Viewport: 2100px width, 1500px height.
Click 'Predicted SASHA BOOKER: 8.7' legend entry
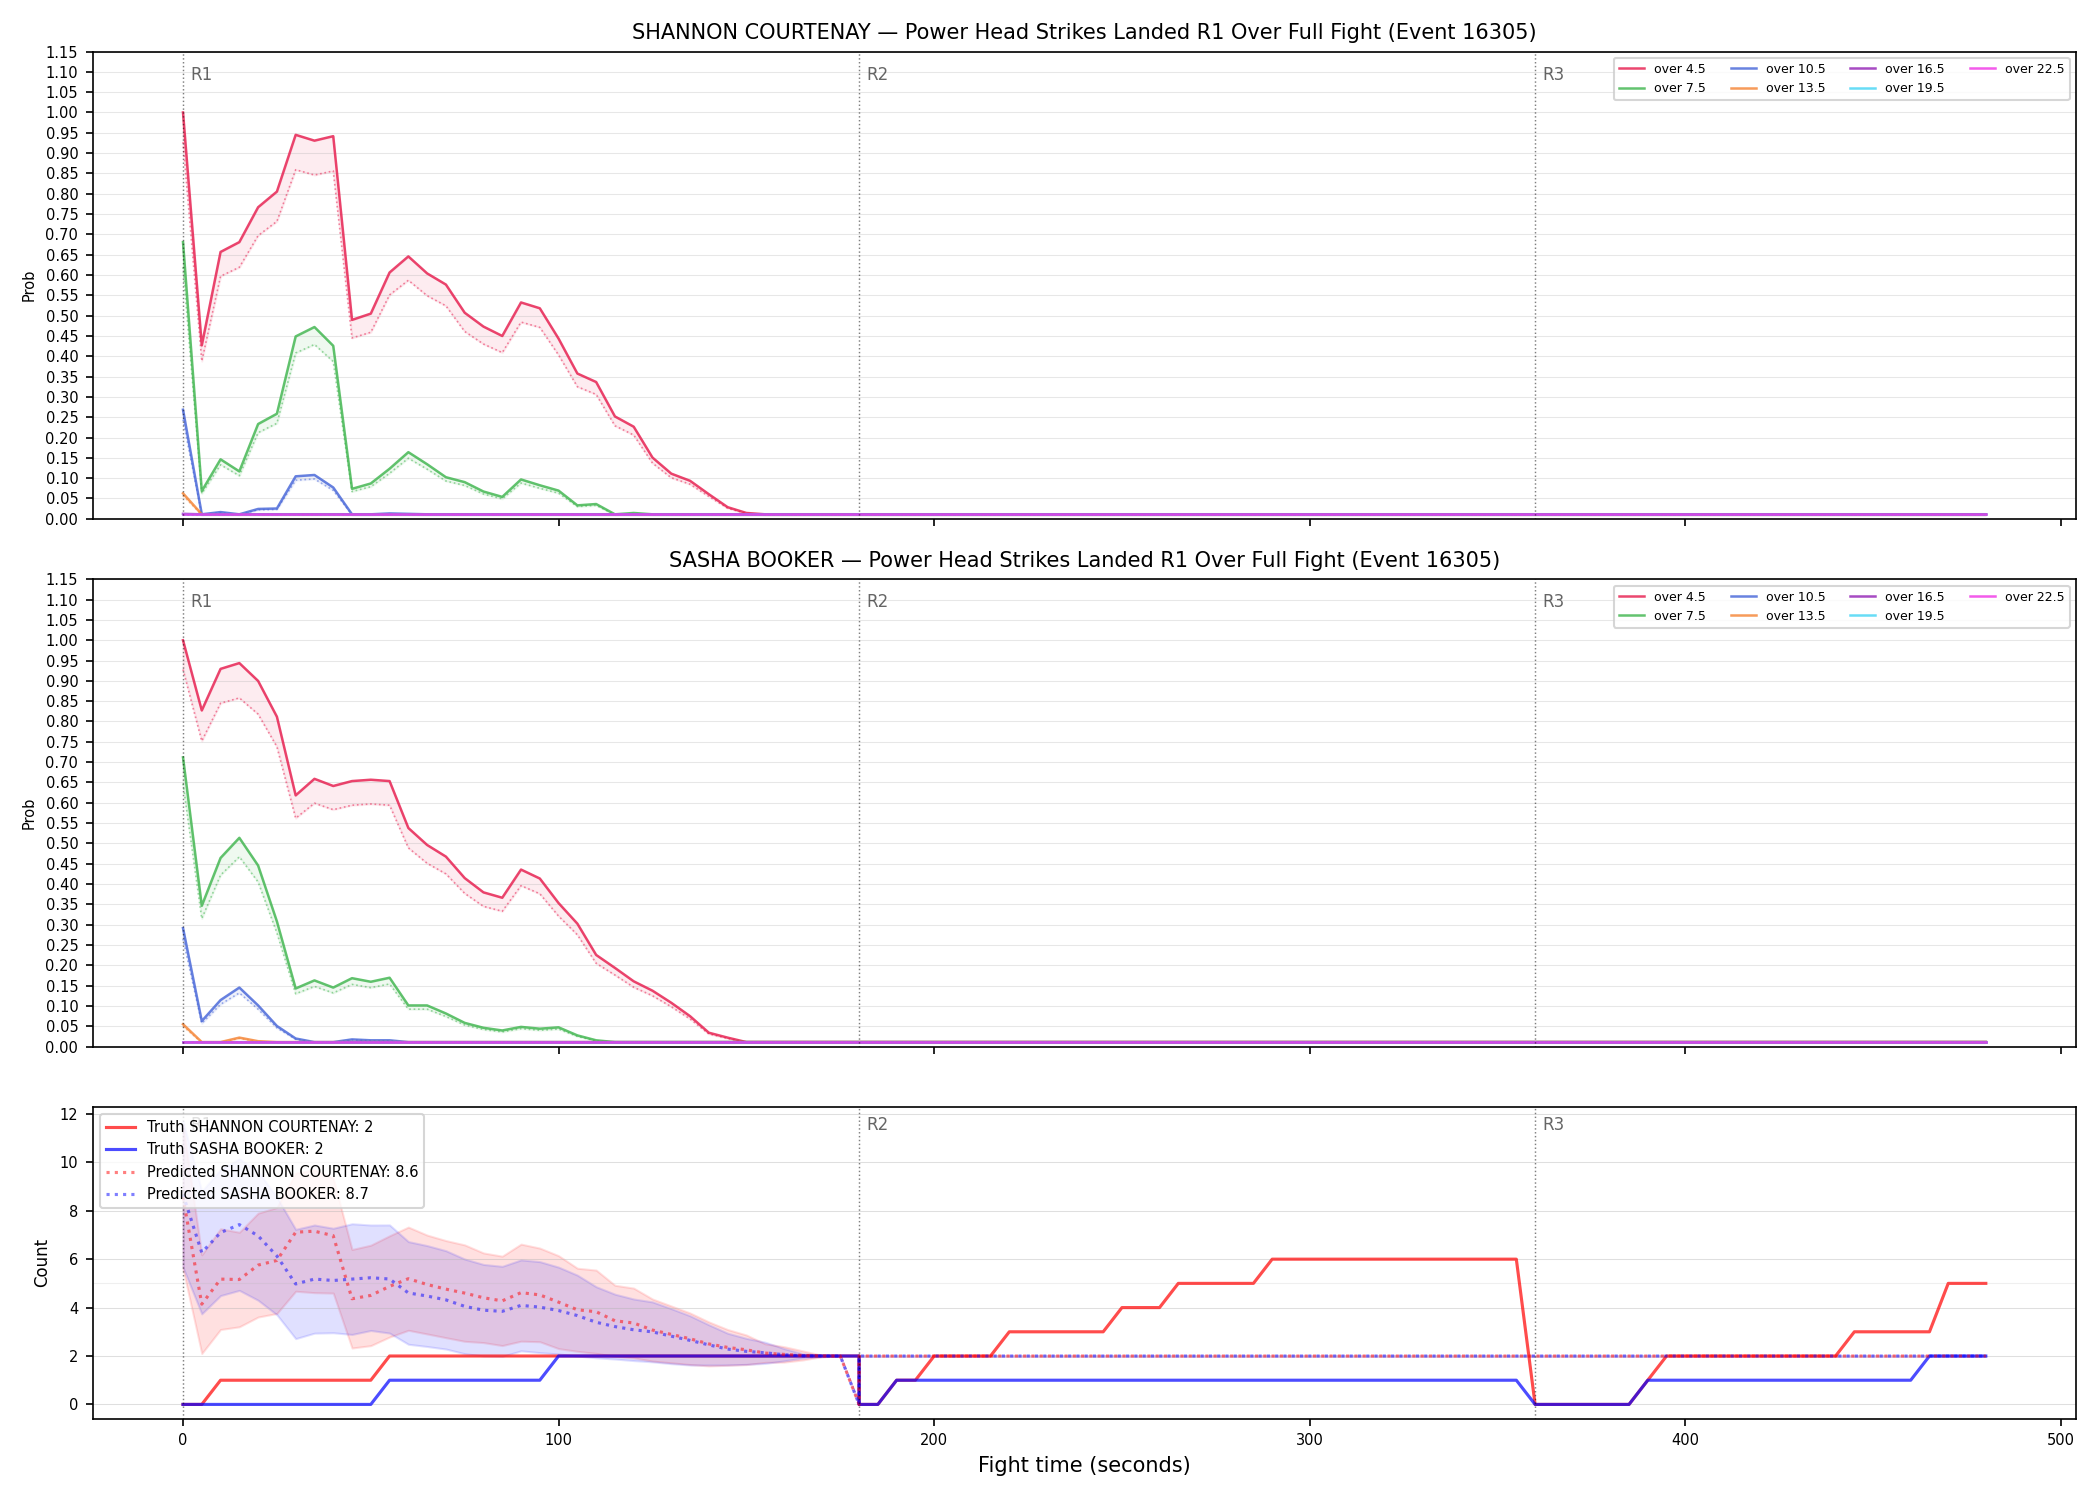[x=236, y=1194]
